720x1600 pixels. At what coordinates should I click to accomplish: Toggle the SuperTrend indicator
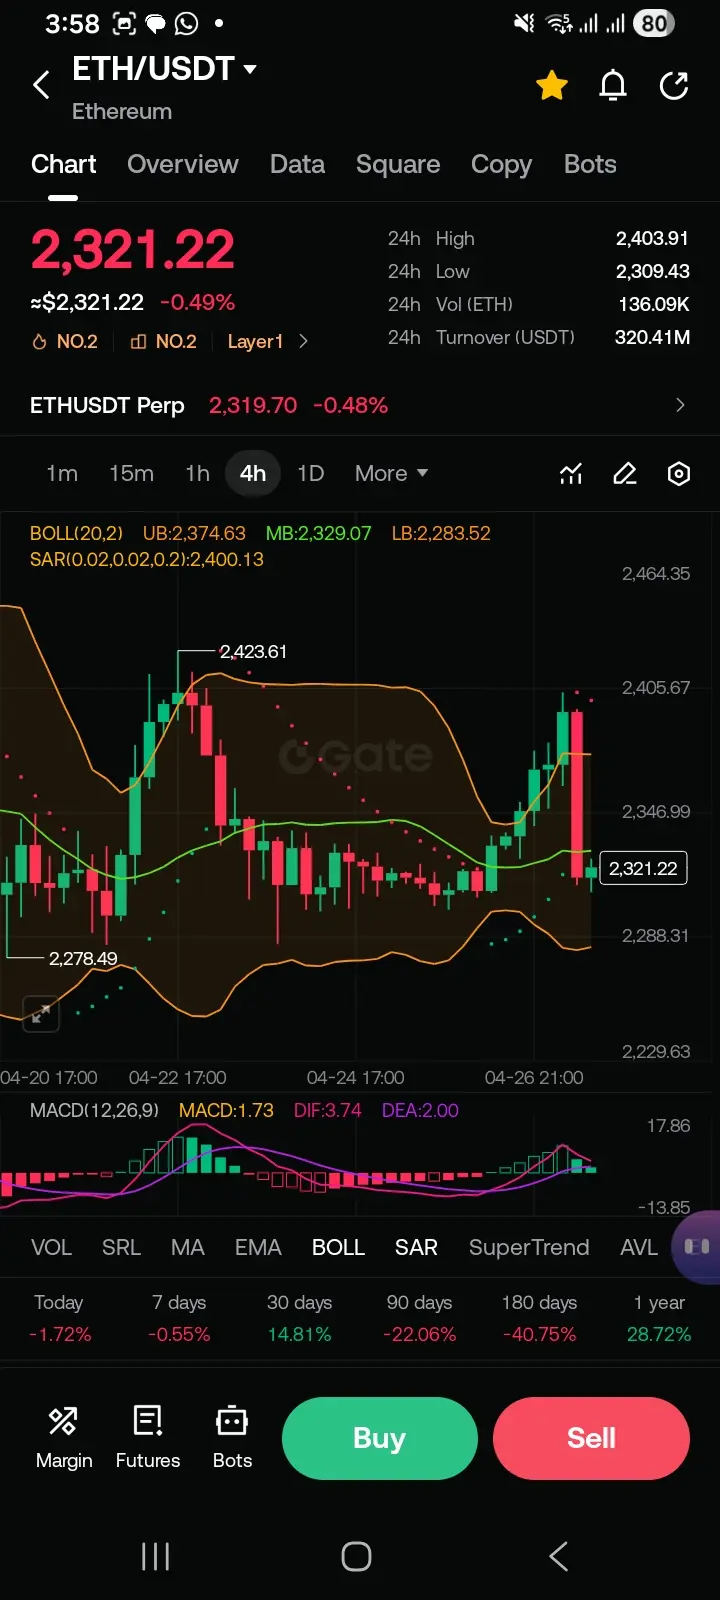point(529,1247)
